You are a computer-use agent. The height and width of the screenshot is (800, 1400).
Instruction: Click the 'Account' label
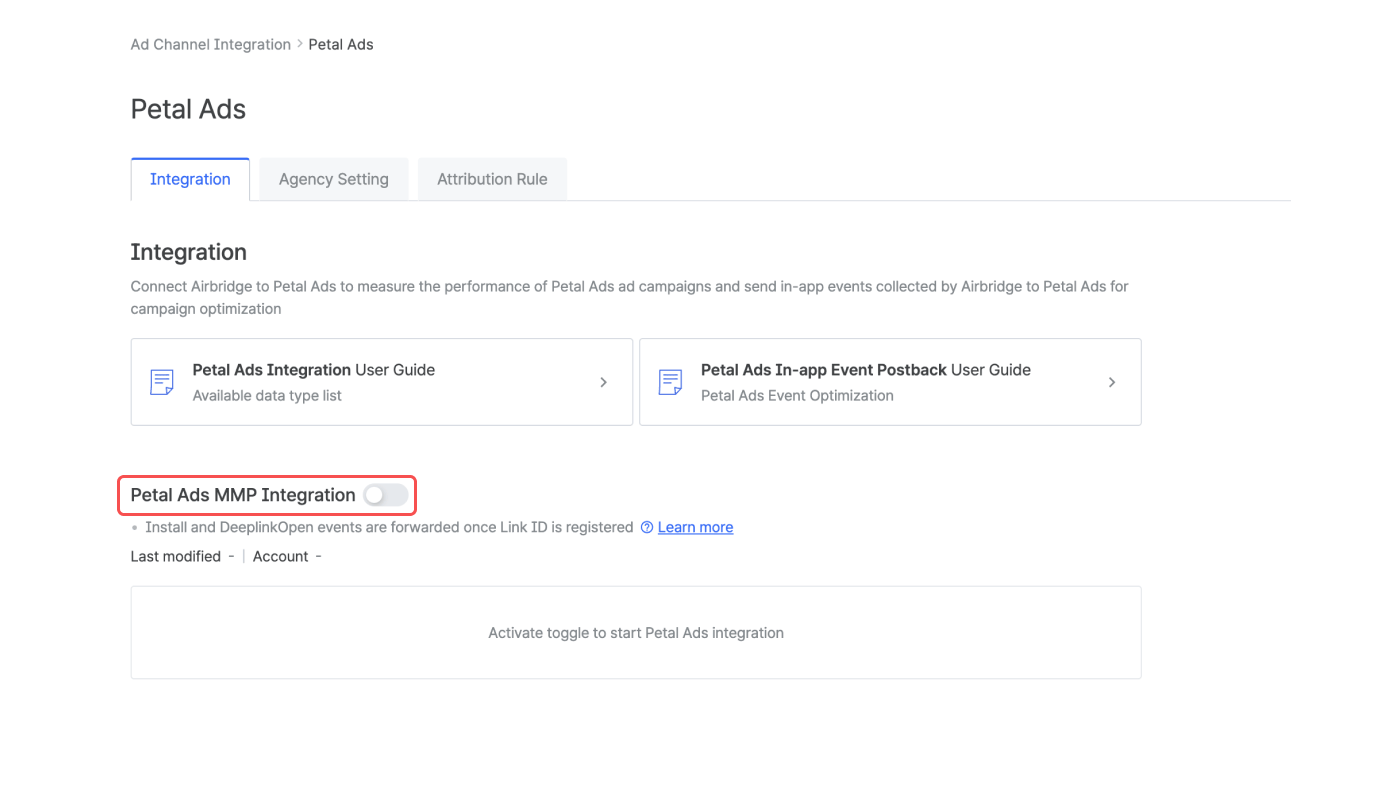(281, 556)
